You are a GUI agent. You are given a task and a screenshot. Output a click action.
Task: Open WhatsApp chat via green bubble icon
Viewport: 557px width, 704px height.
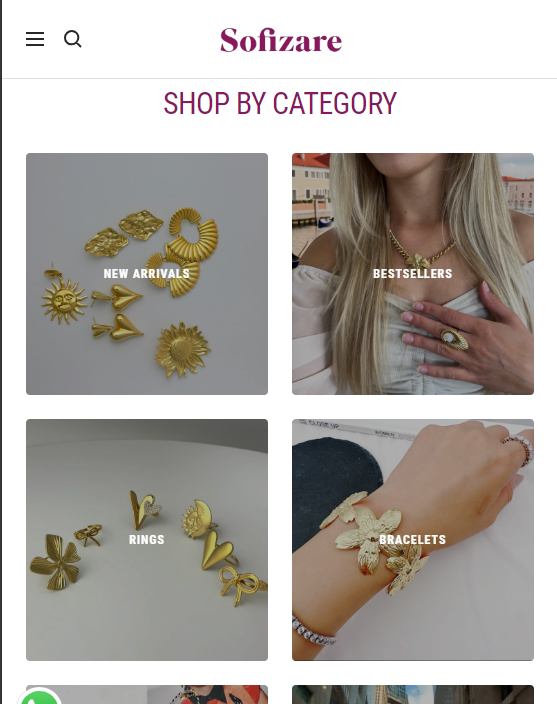[39, 697]
